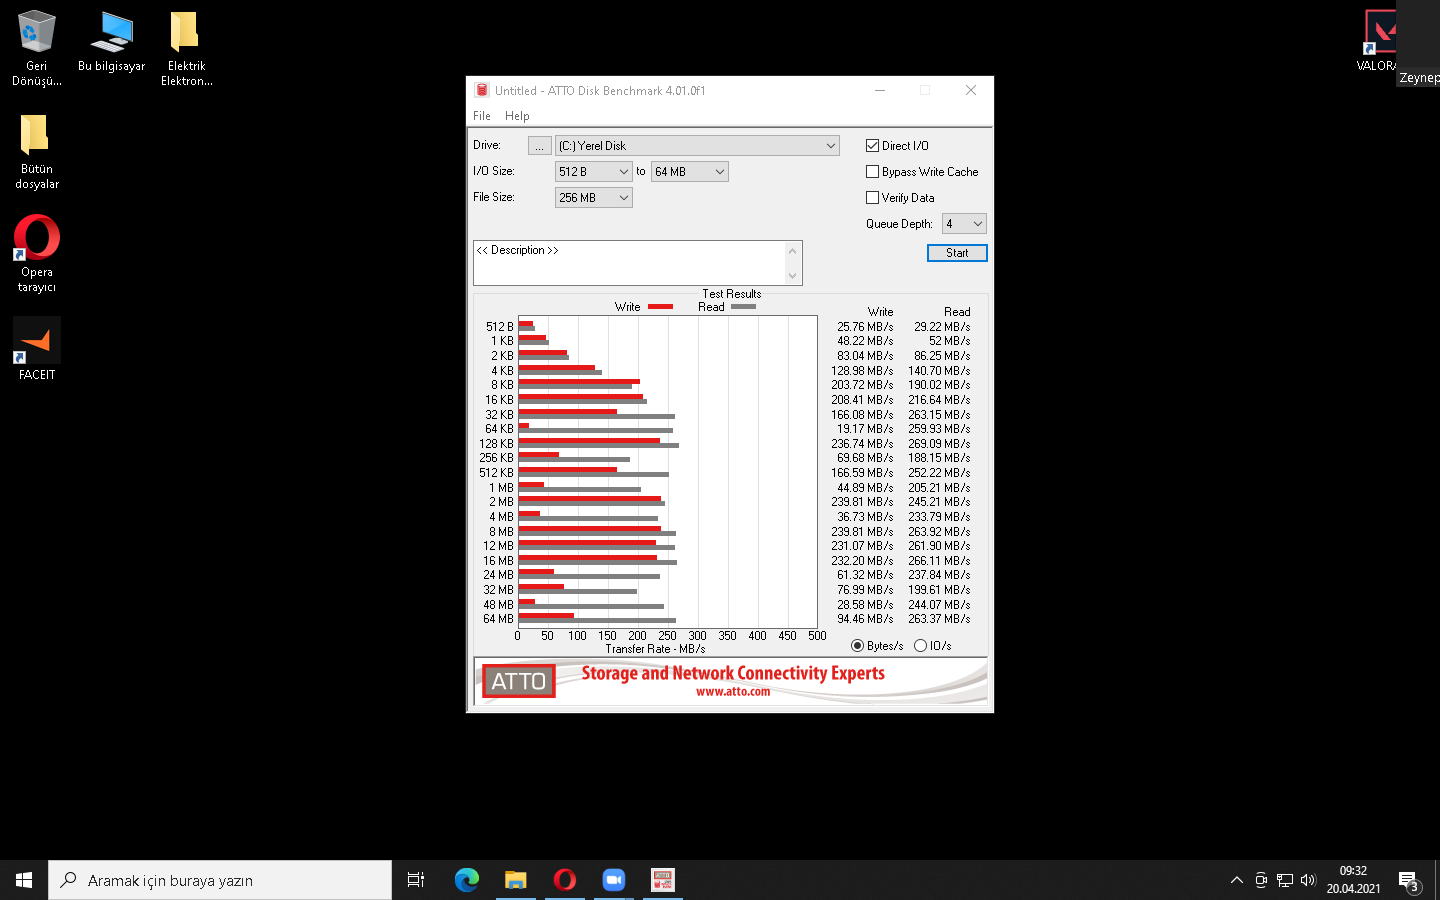Click inside the Description text box

(630, 263)
